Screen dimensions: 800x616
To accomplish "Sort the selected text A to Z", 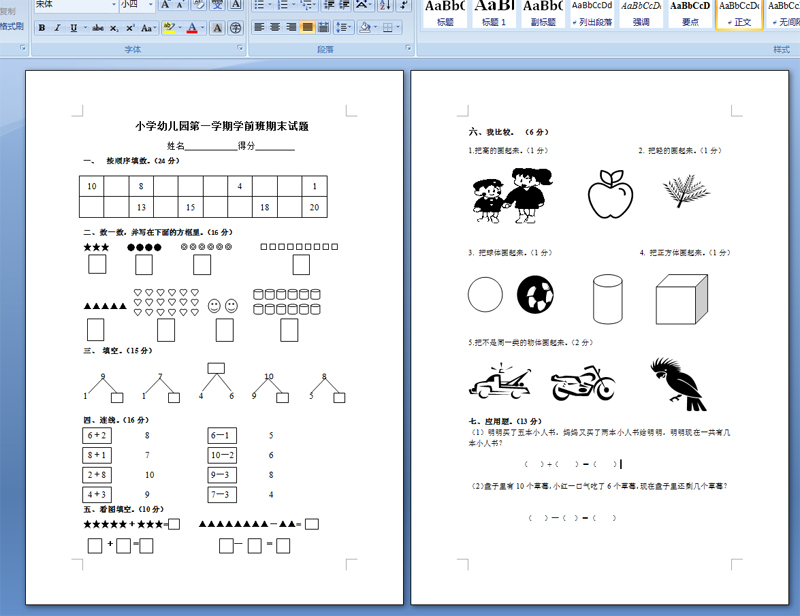I will (x=385, y=5).
